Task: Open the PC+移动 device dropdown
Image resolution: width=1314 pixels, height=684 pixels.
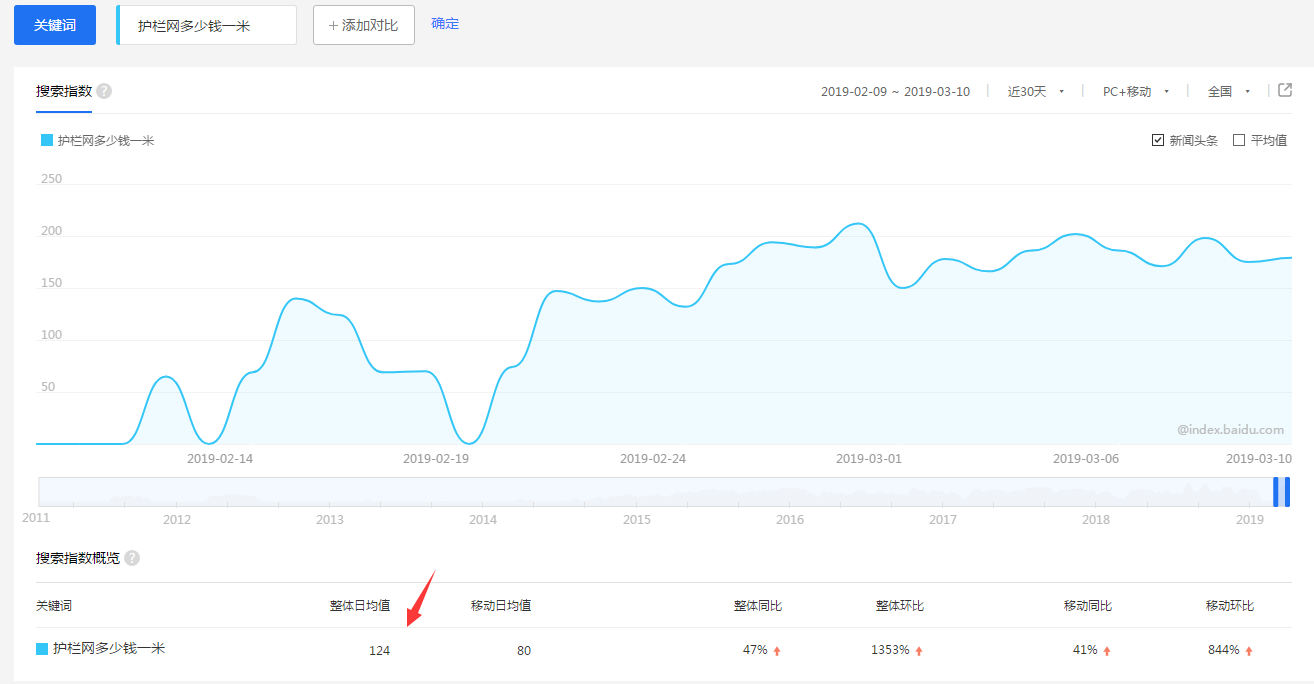Action: (1135, 91)
